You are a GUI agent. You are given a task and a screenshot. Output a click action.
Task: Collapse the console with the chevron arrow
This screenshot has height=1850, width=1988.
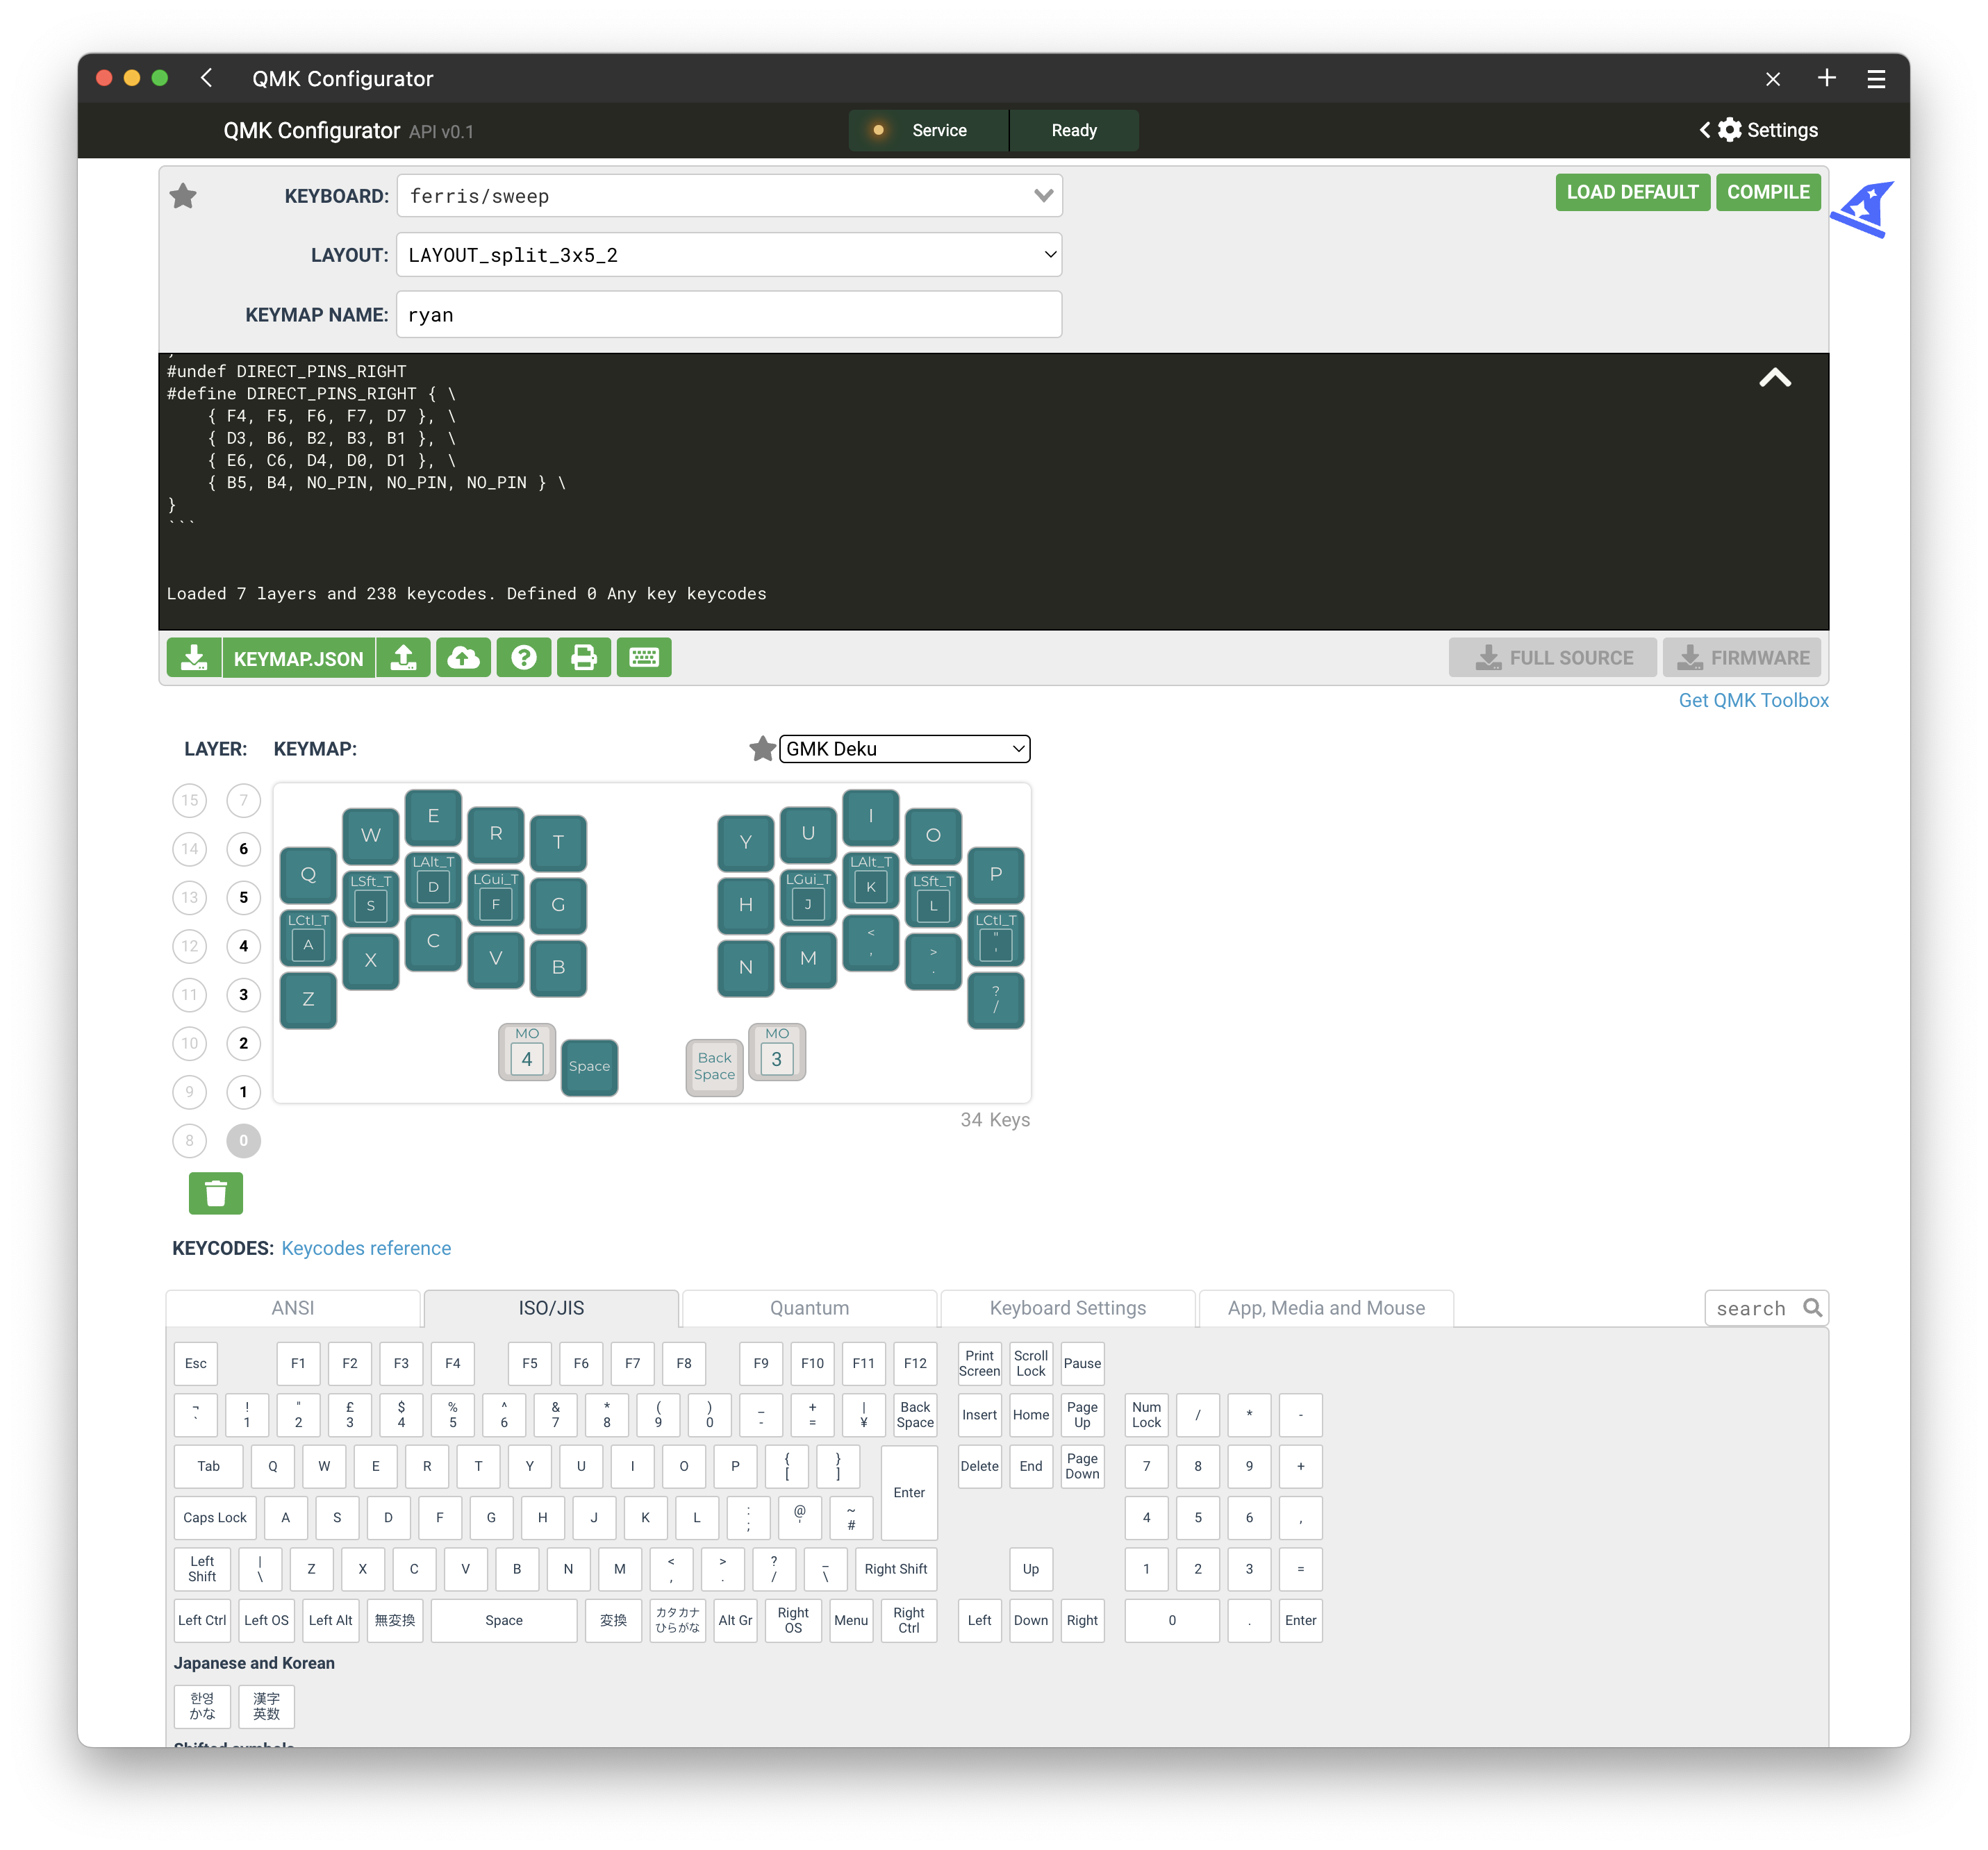coord(1775,378)
